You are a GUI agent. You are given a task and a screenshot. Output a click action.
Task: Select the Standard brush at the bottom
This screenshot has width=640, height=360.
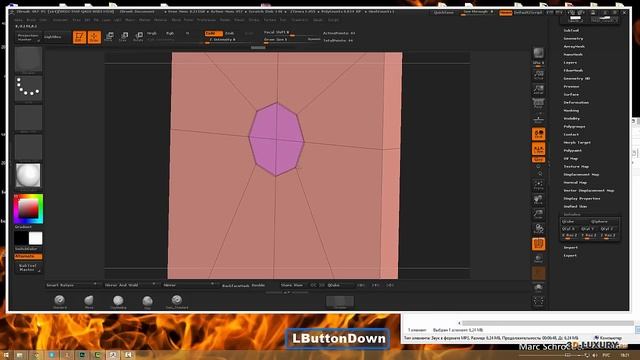[60, 302]
